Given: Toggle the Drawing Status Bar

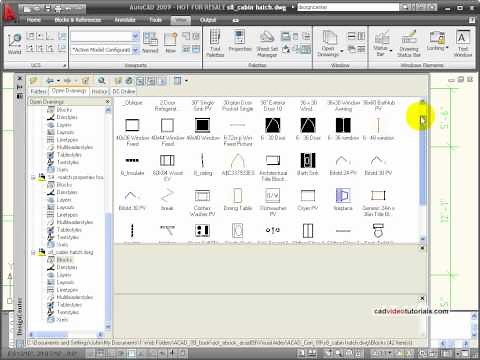Looking at the screenshot, I should [409, 43].
